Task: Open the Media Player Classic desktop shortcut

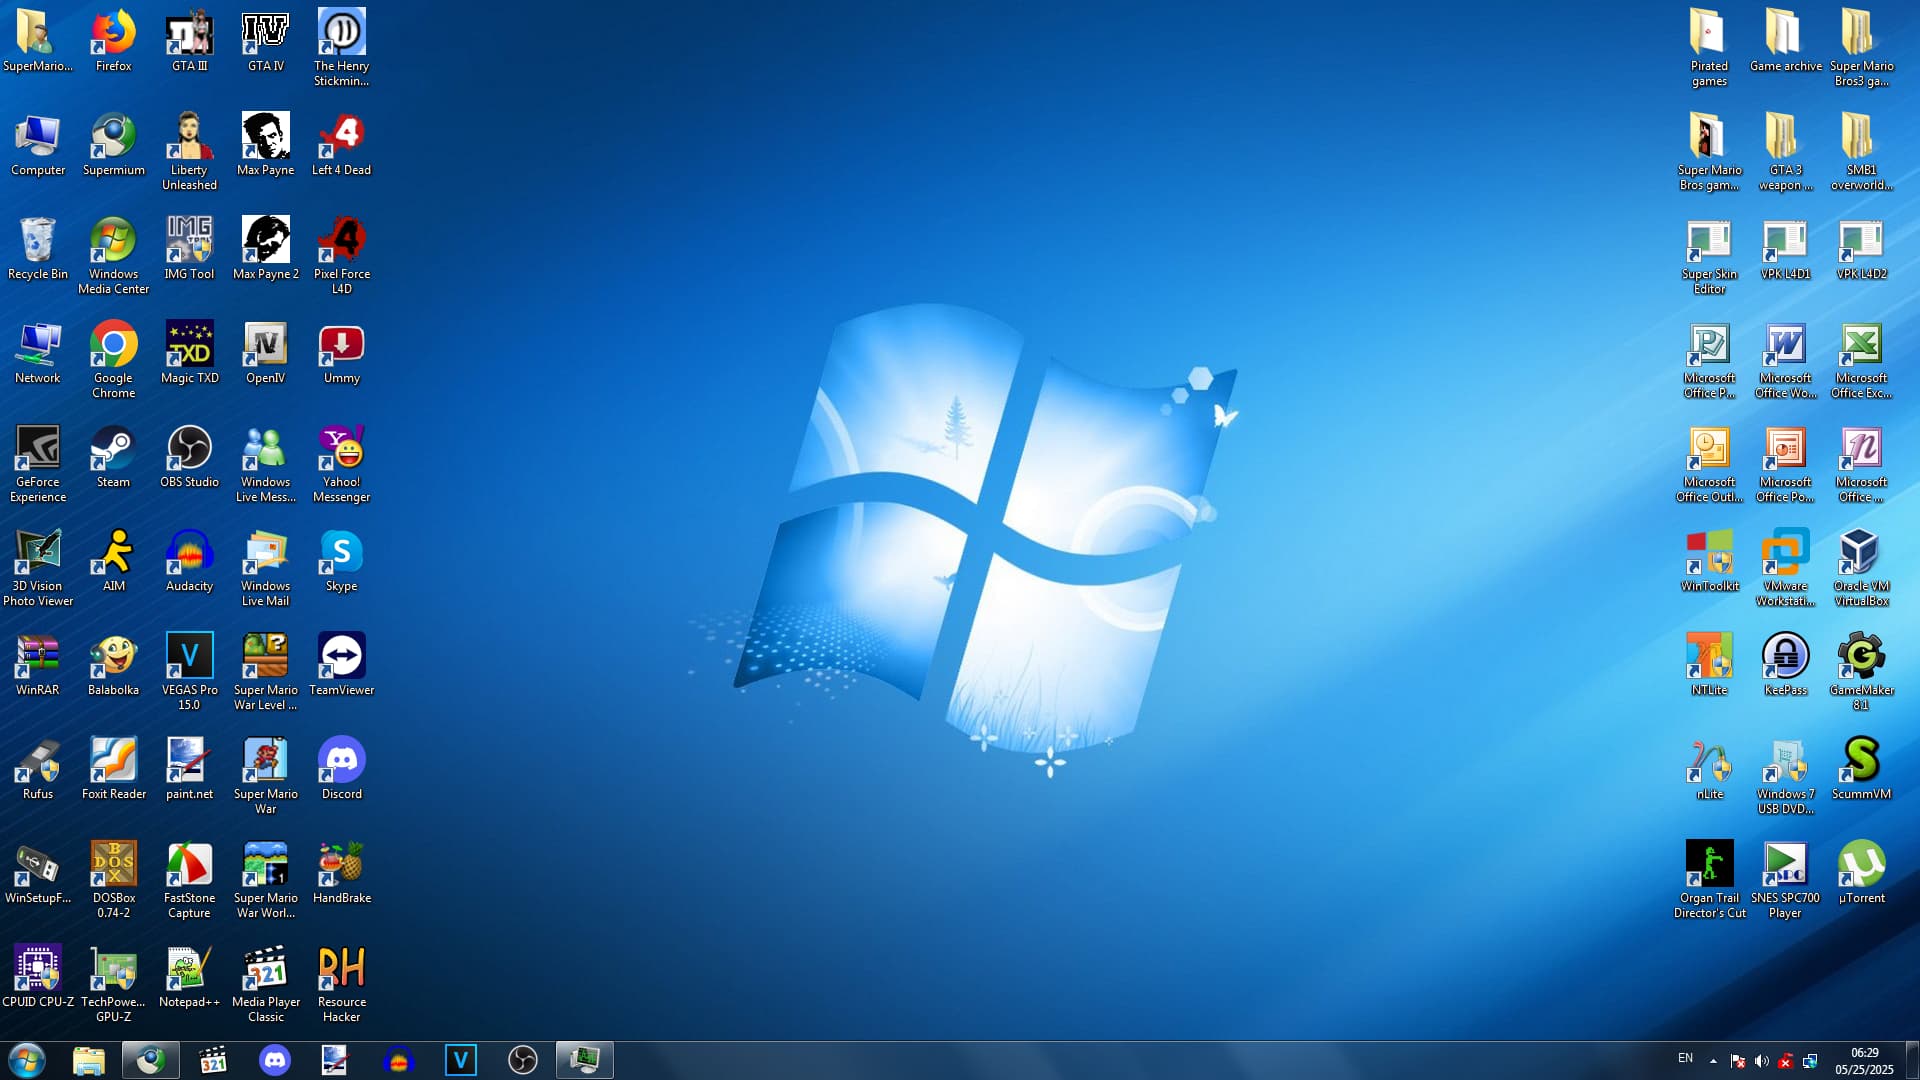Action: (265, 983)
